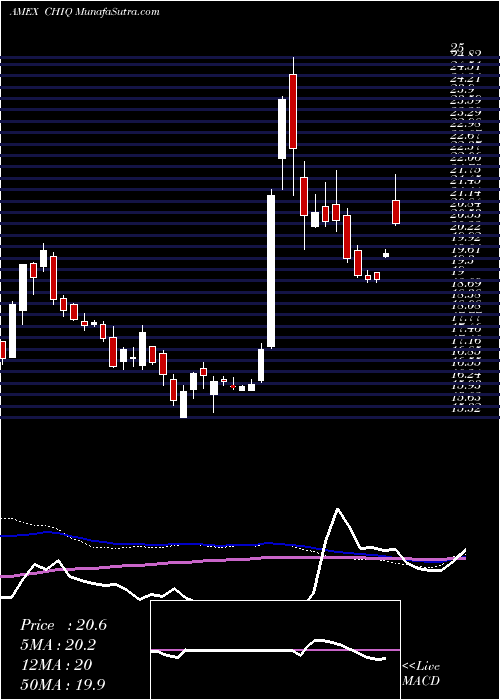Image resolution: width=500 pixels, height=700 pixels.
Task: Click the '19.92' price axis label
Action: [x=465, y=238]
